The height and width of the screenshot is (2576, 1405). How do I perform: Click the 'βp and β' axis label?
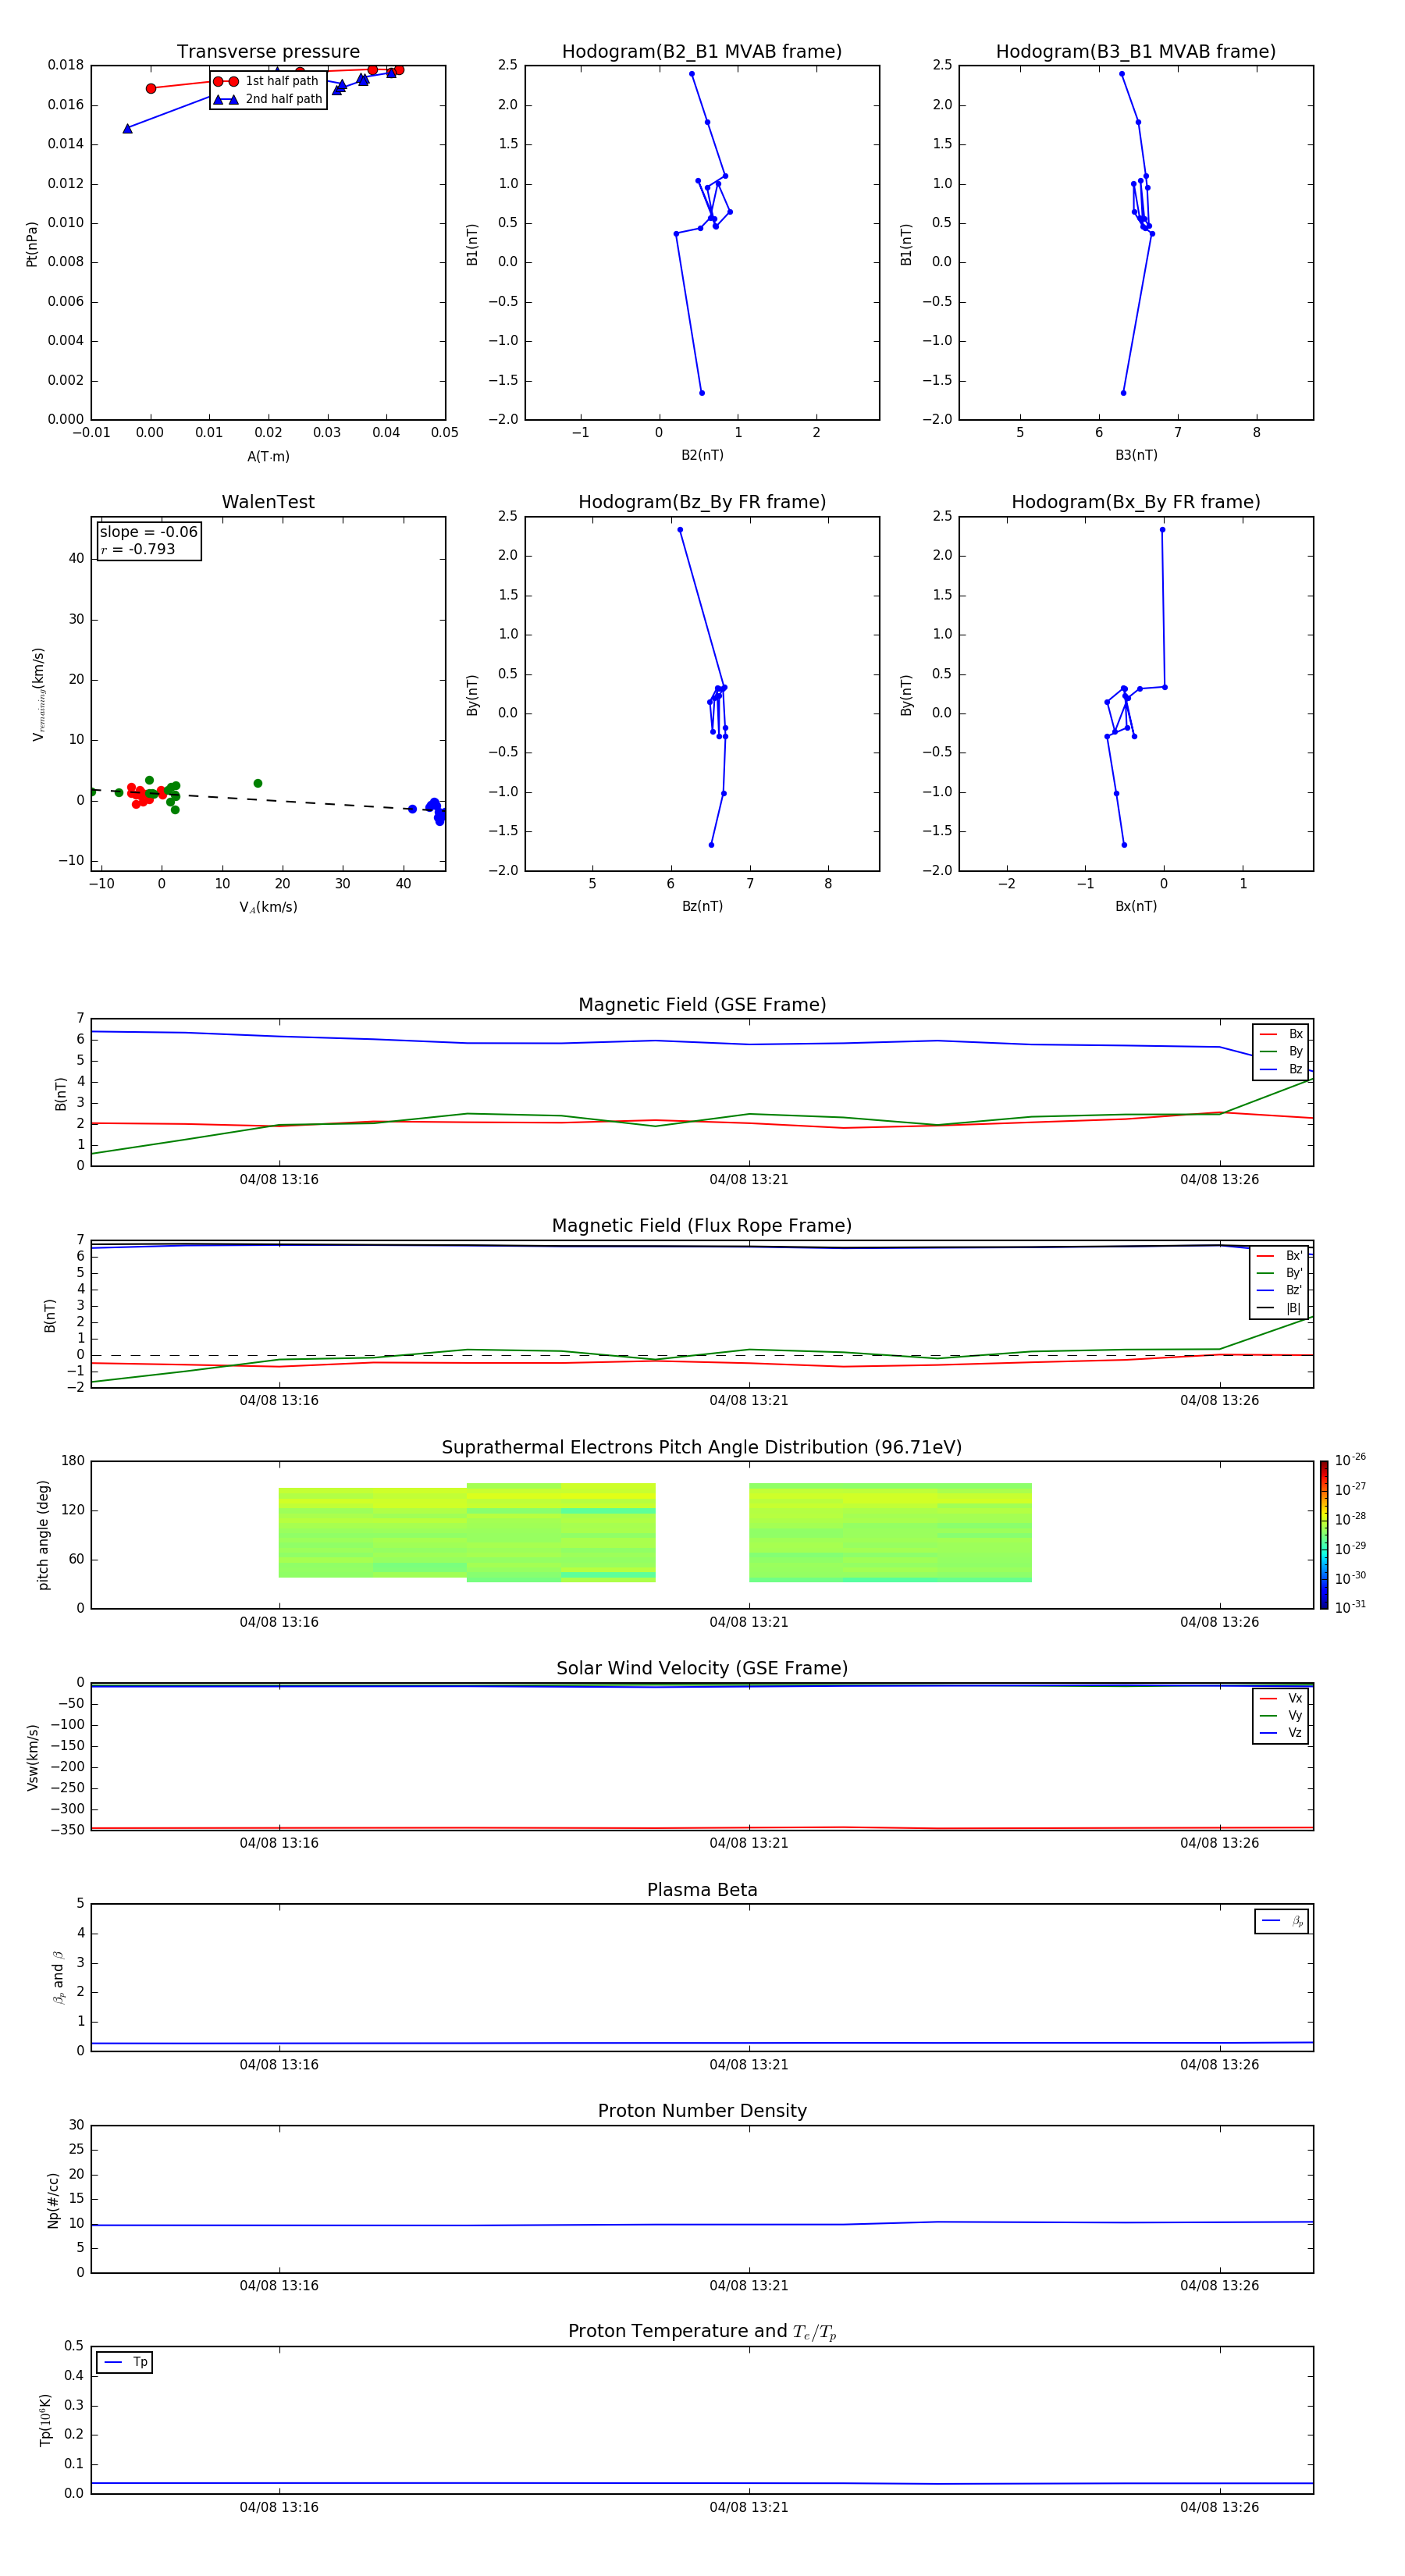[58, 1977]
